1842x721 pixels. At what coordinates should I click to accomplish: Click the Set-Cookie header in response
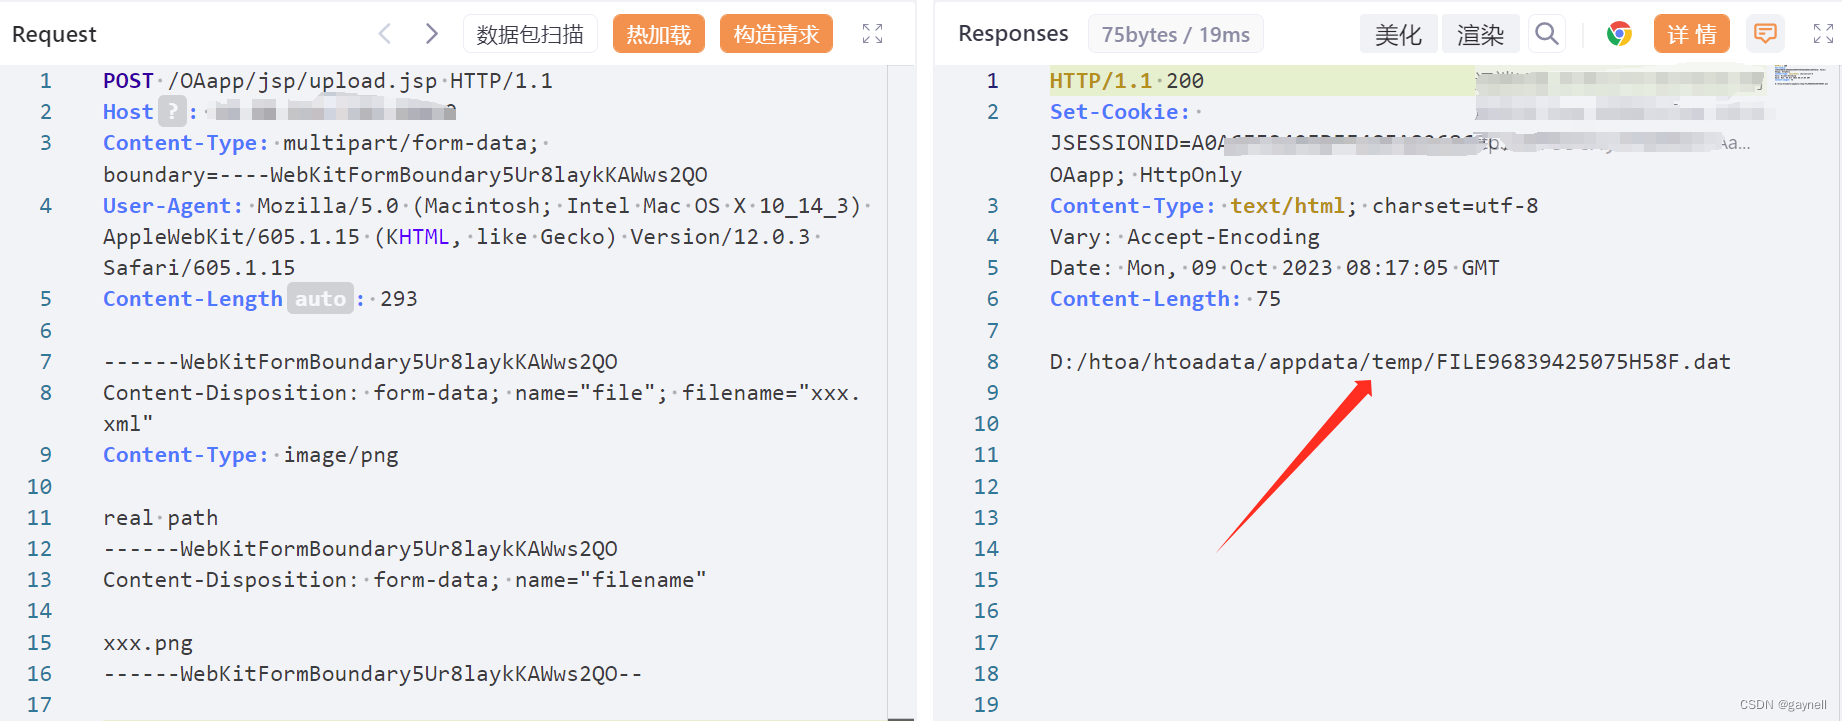tap(1120, 112)
